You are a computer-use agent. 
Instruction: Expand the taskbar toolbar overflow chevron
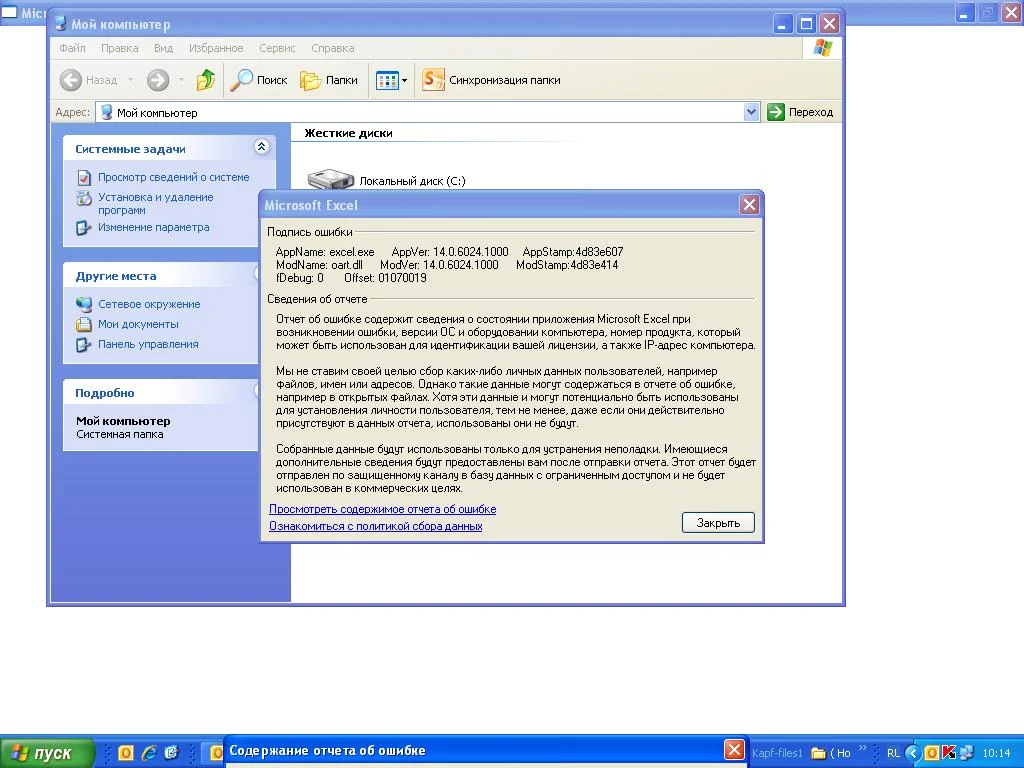click(863, 748)
